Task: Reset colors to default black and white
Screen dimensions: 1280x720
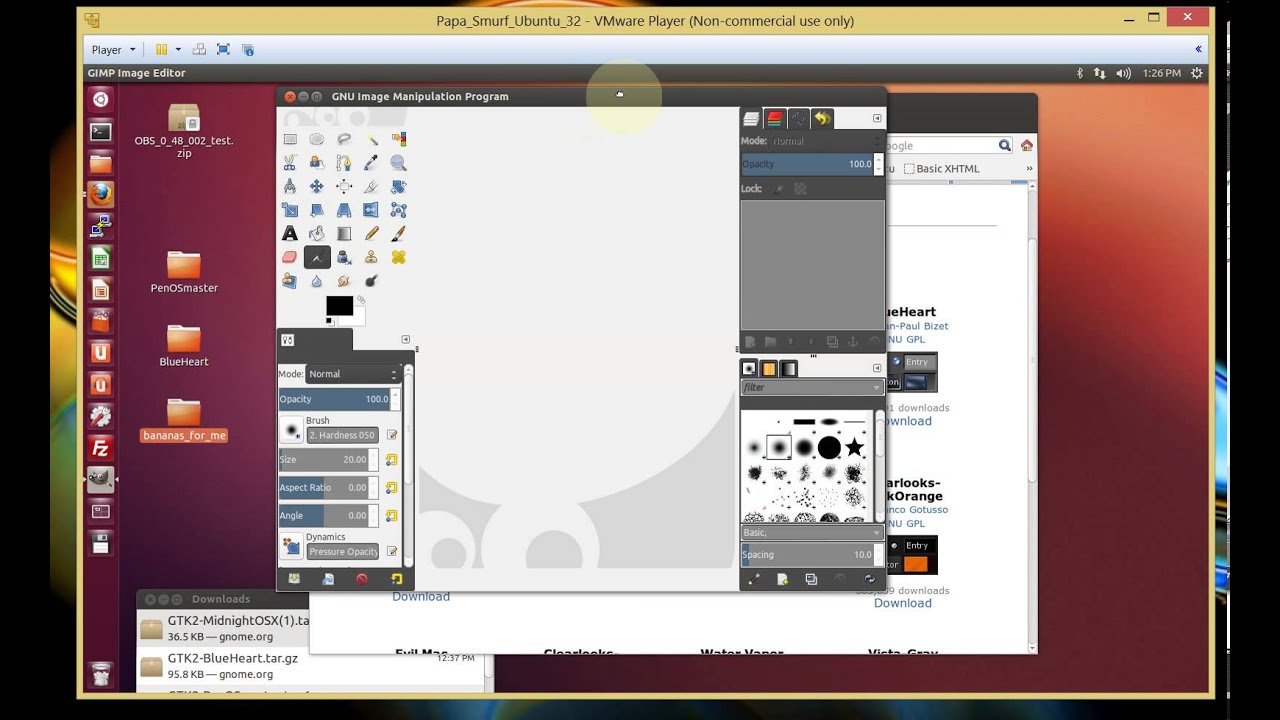Action: tap(331, 321)
